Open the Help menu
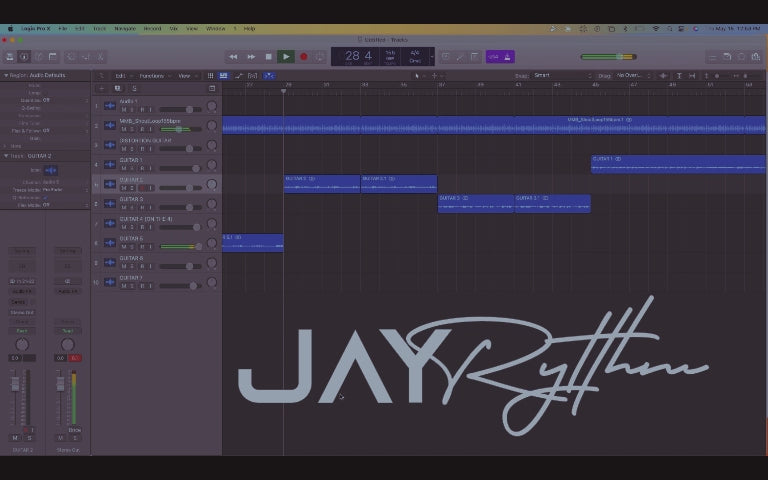768x480 pixels. 249,29
